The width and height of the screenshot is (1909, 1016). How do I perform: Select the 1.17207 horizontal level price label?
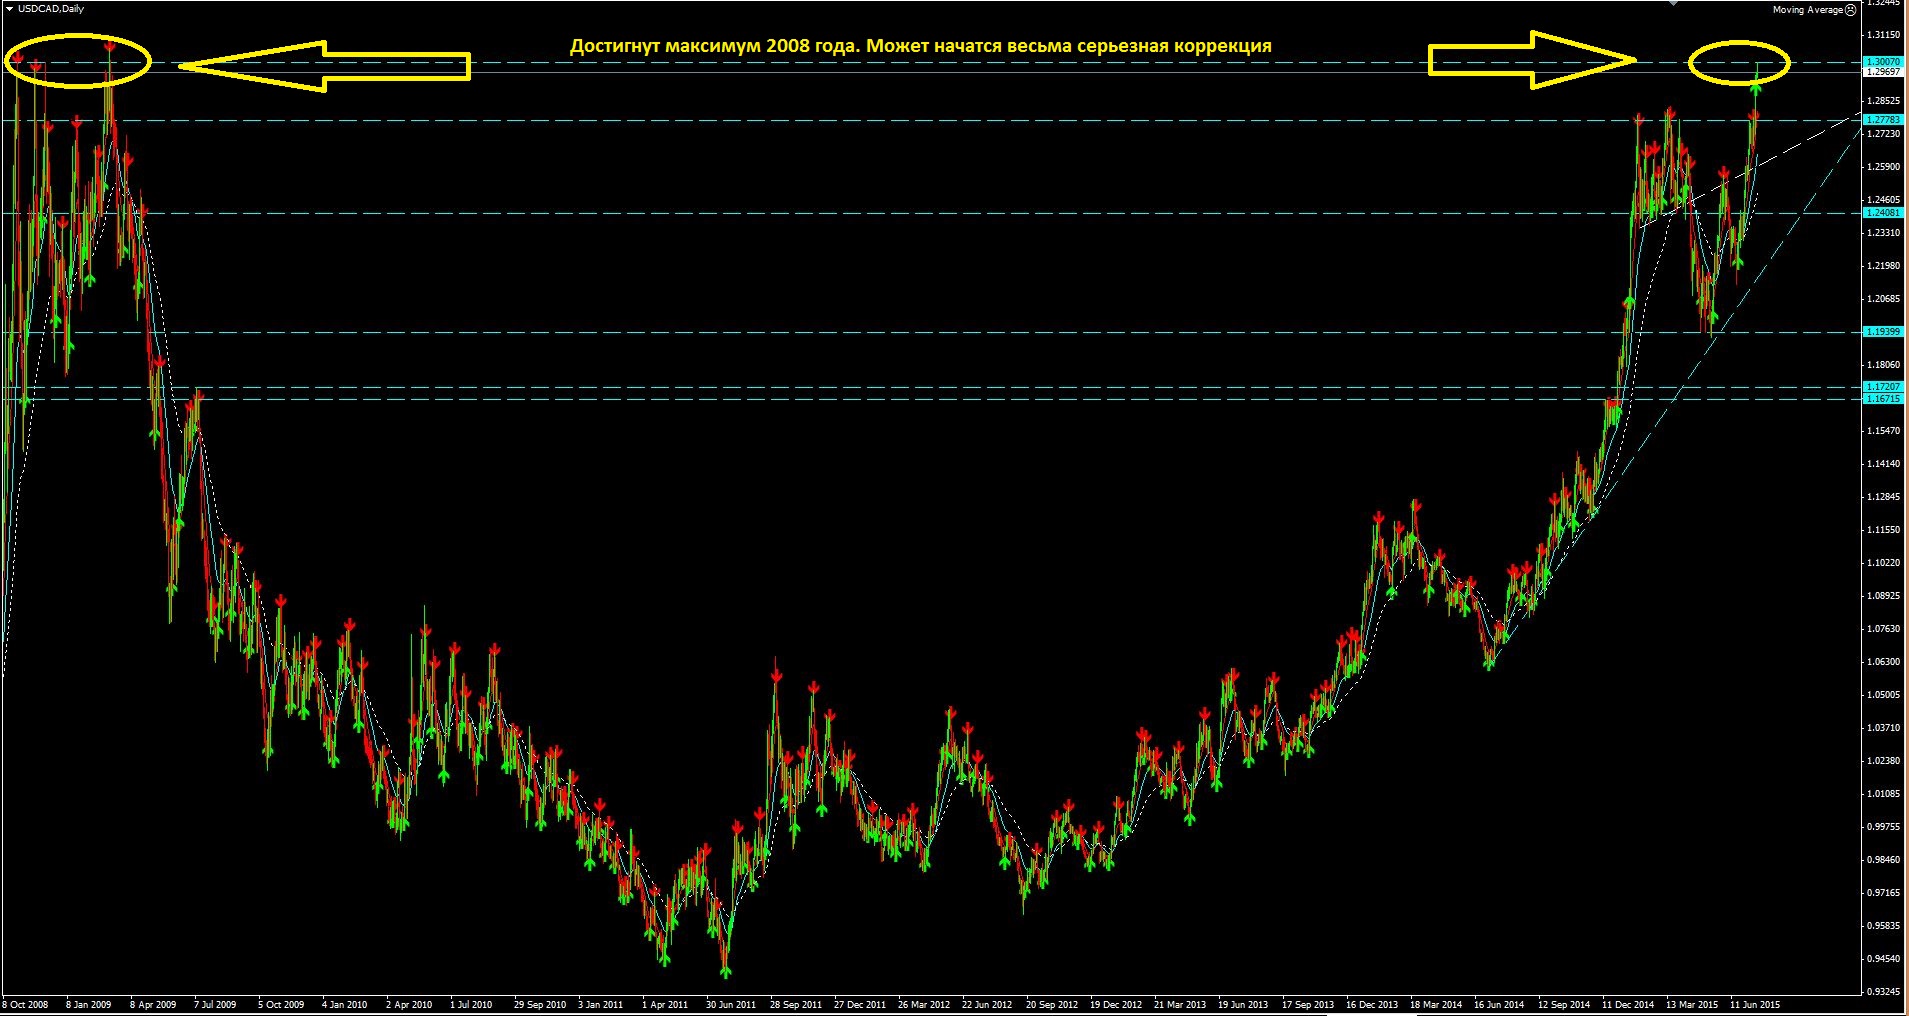(x=1883, y=387)
